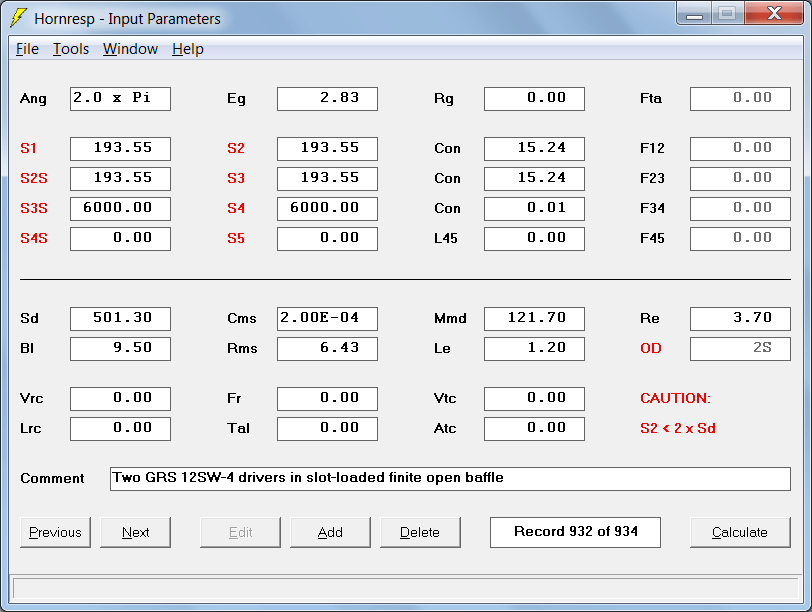Screen dimensions: 812x612
Task: Select the Bl field showing 9.50
Action: point(120,349)
